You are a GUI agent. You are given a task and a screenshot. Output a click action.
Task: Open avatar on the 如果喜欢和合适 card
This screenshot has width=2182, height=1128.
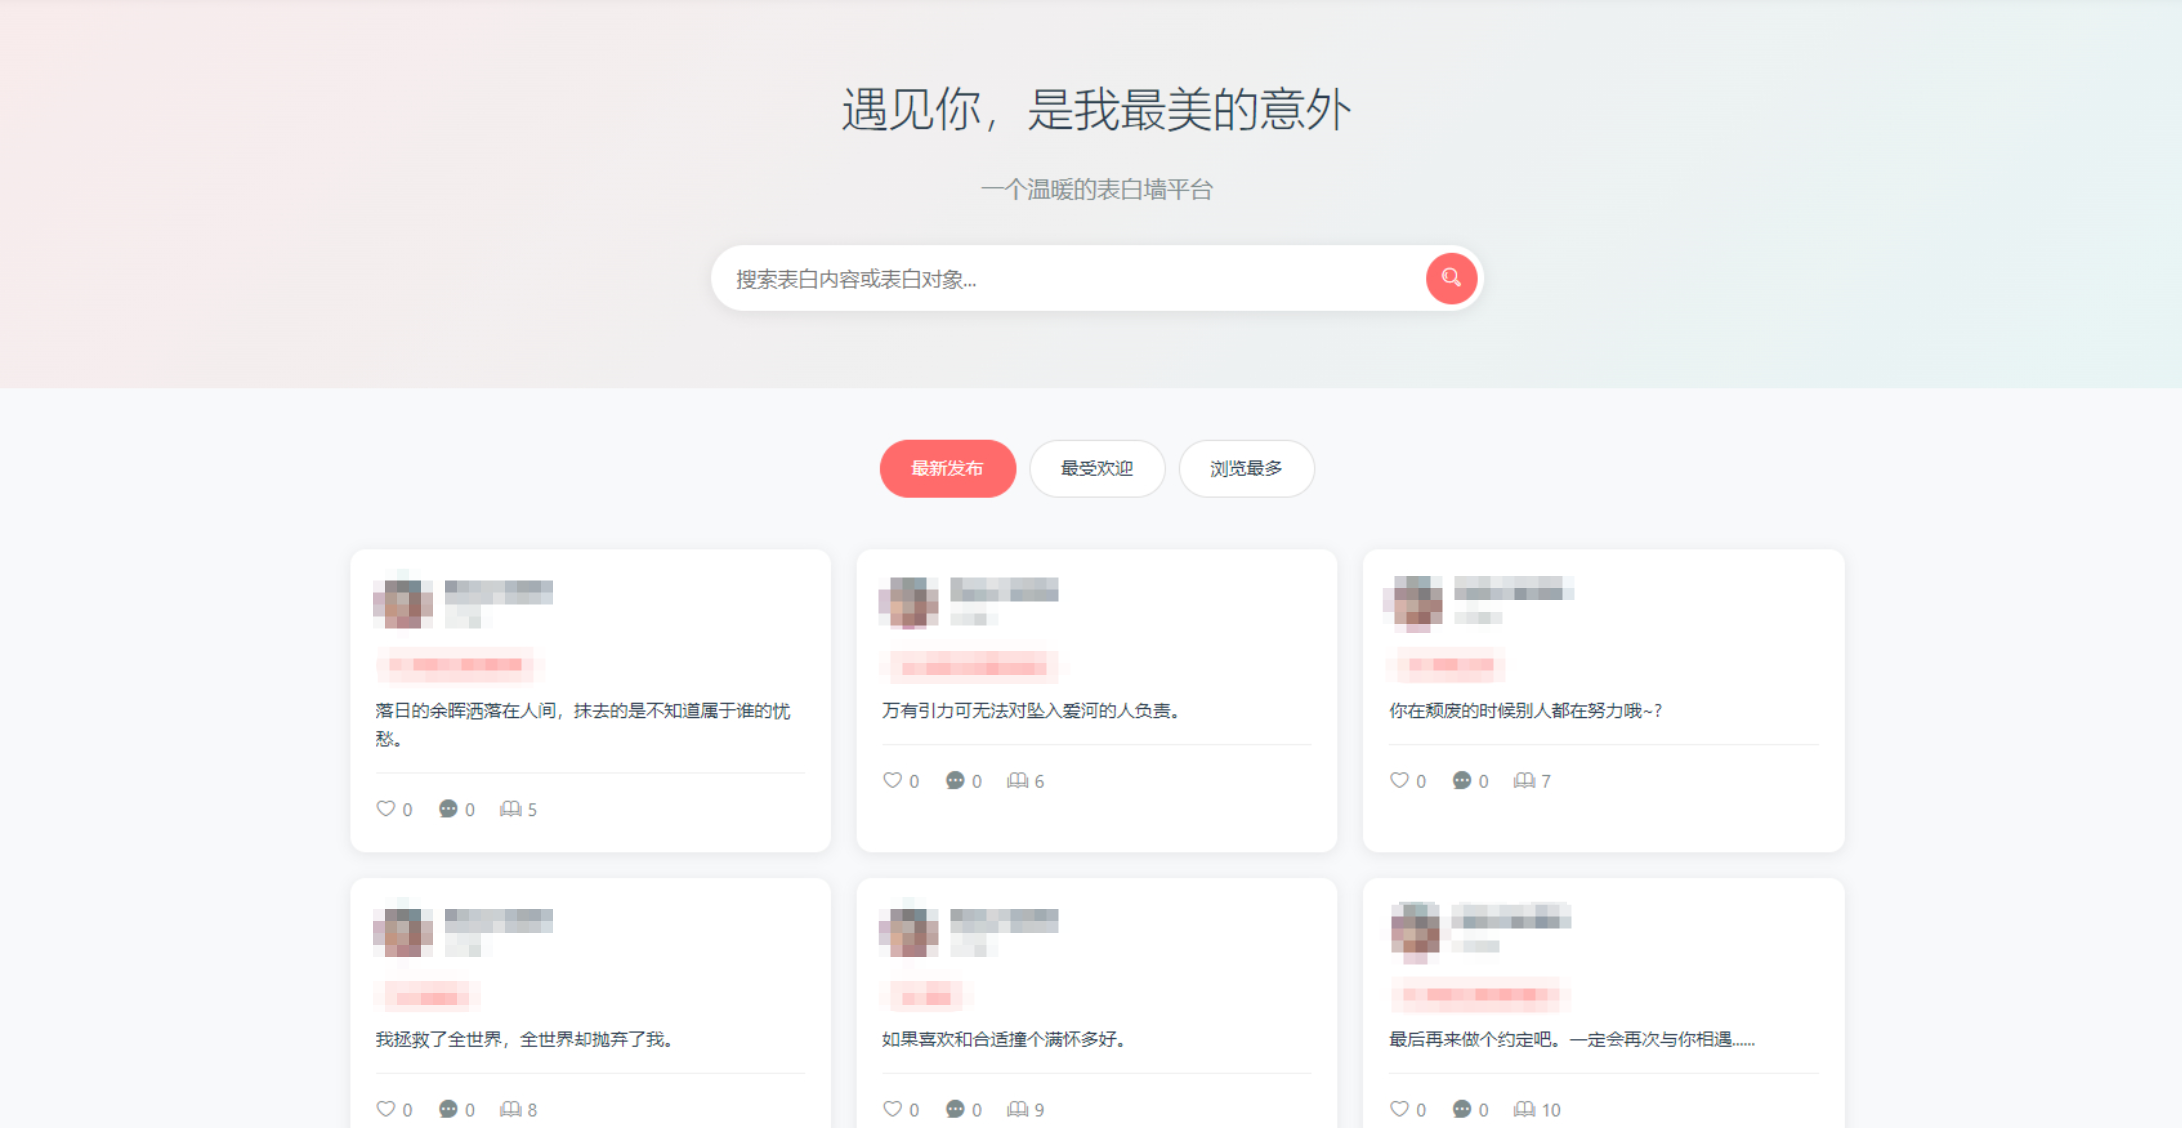[909, 931]
